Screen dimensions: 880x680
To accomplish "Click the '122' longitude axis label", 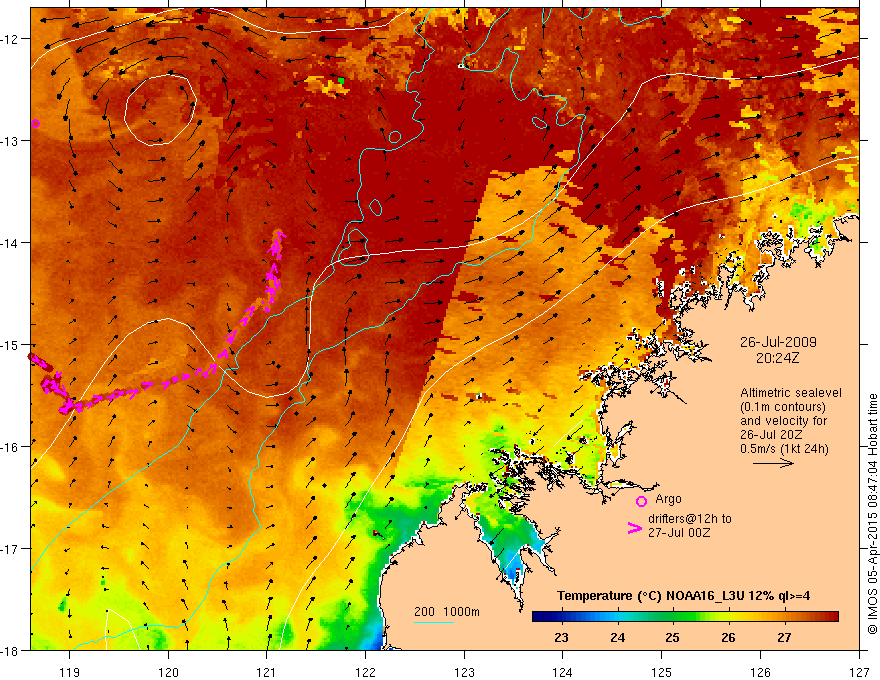I will [365, 672].
